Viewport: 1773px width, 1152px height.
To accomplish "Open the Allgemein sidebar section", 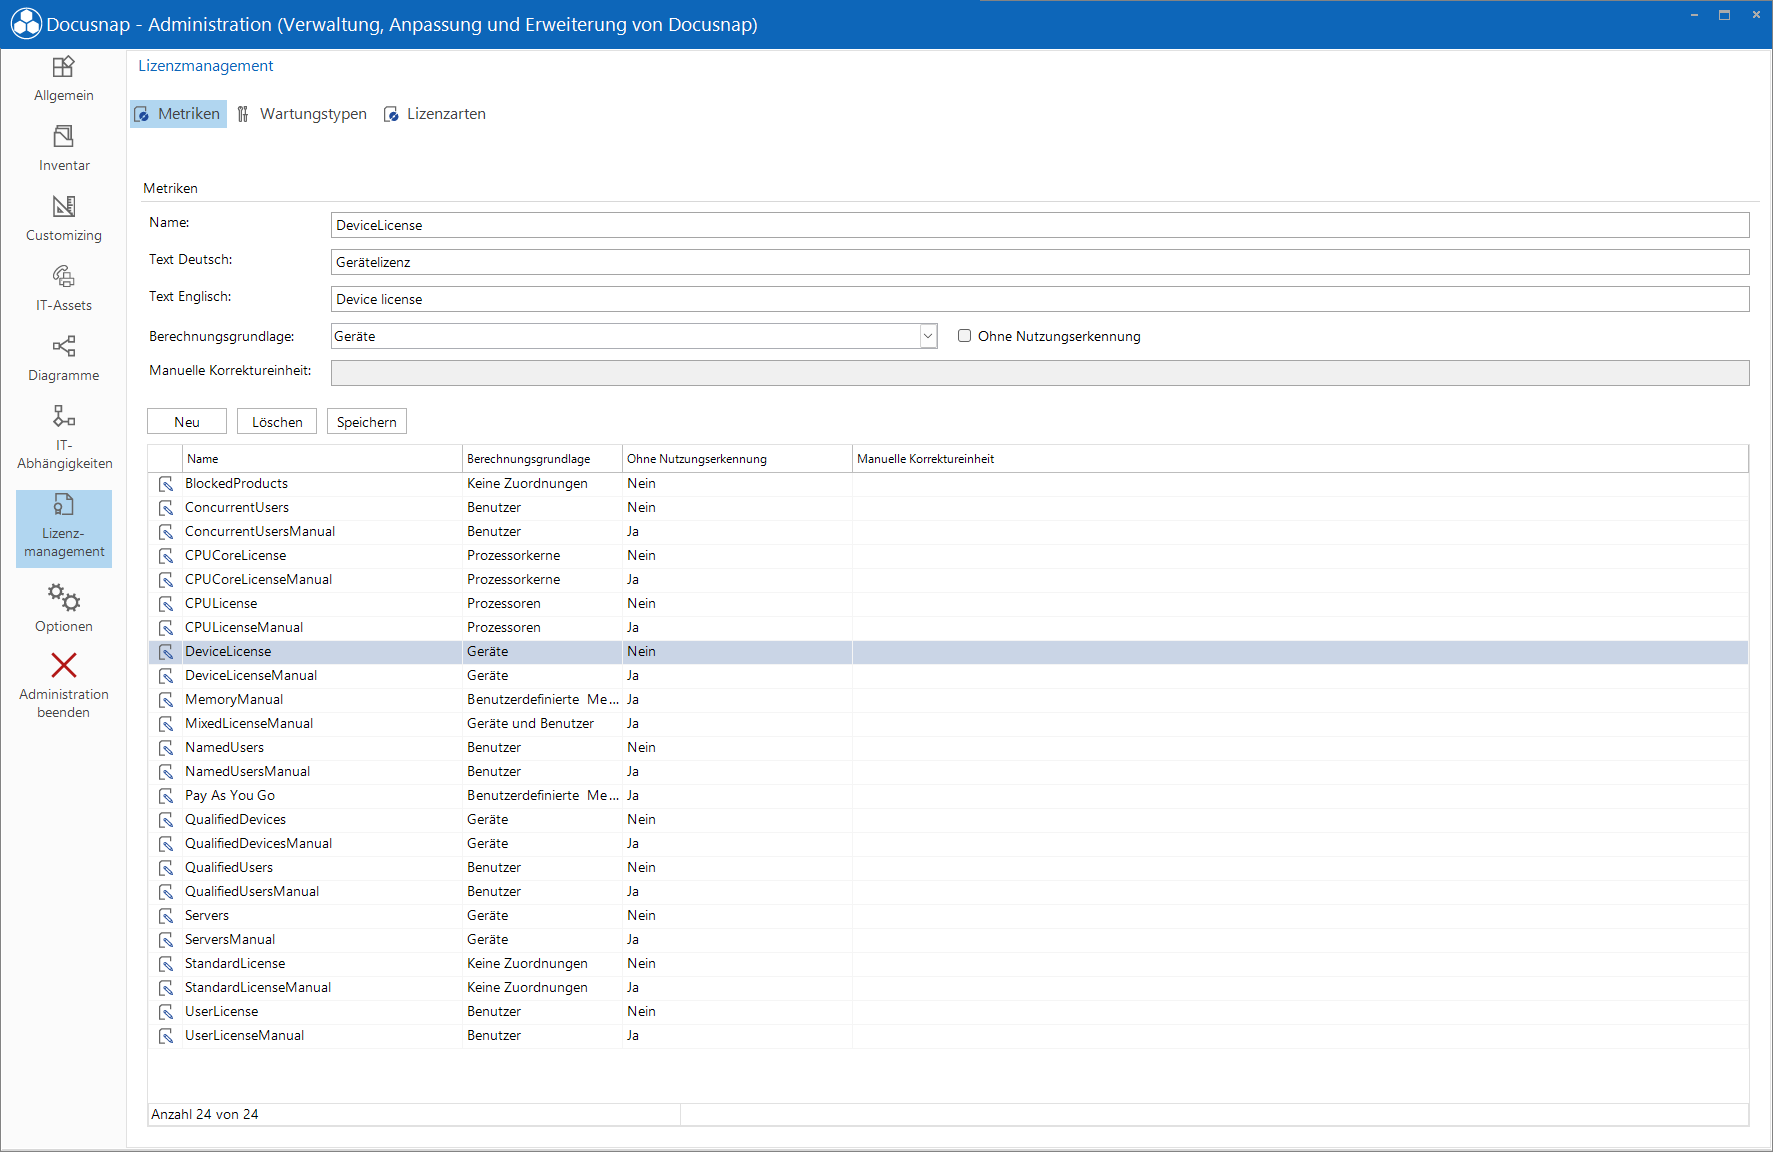I will (64, 79).
